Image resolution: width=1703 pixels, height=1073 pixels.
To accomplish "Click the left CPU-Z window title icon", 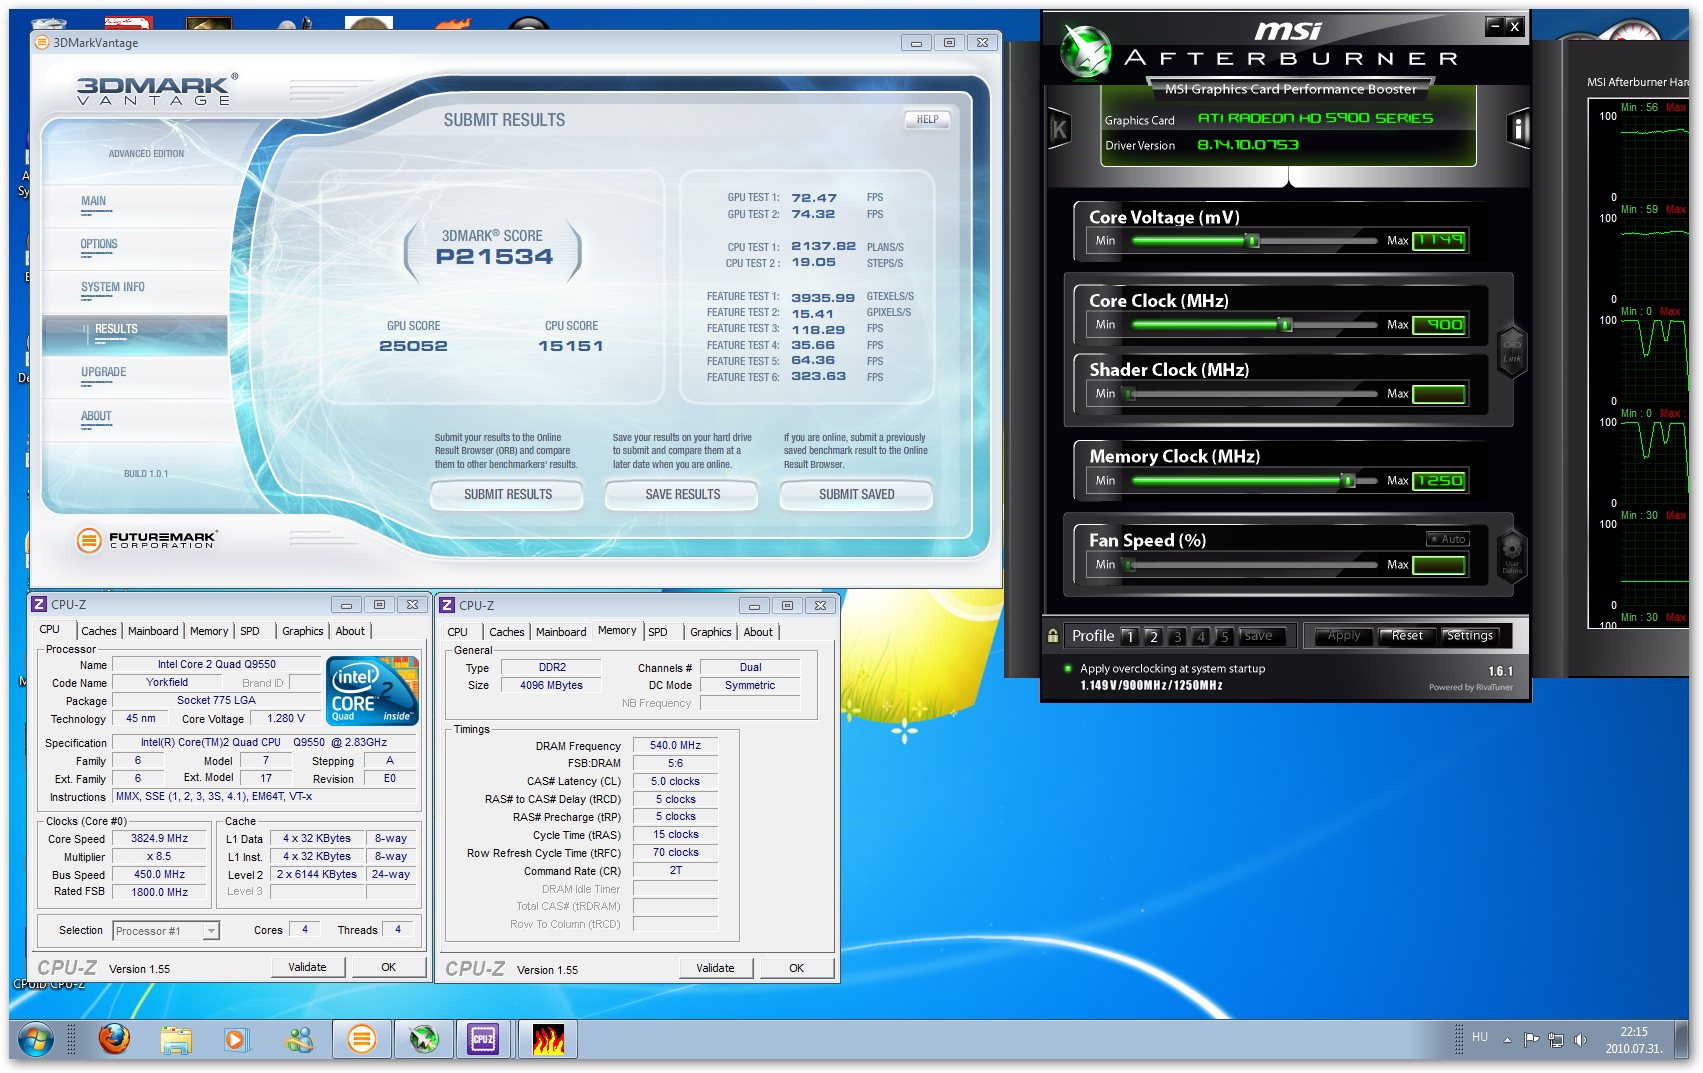I will (x=40, y=604).
